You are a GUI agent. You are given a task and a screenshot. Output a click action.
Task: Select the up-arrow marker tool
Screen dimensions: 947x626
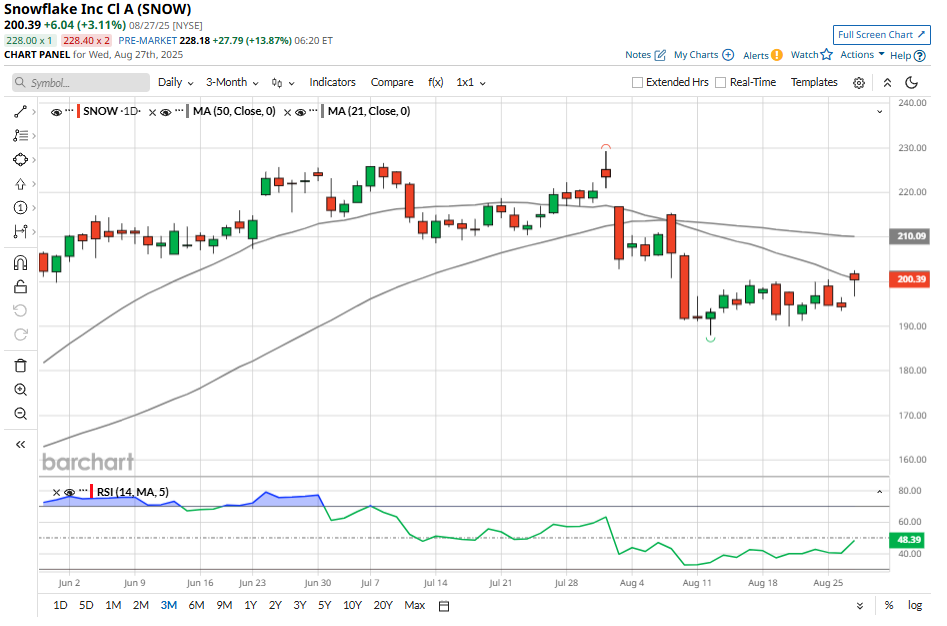(x=20, y=184)
